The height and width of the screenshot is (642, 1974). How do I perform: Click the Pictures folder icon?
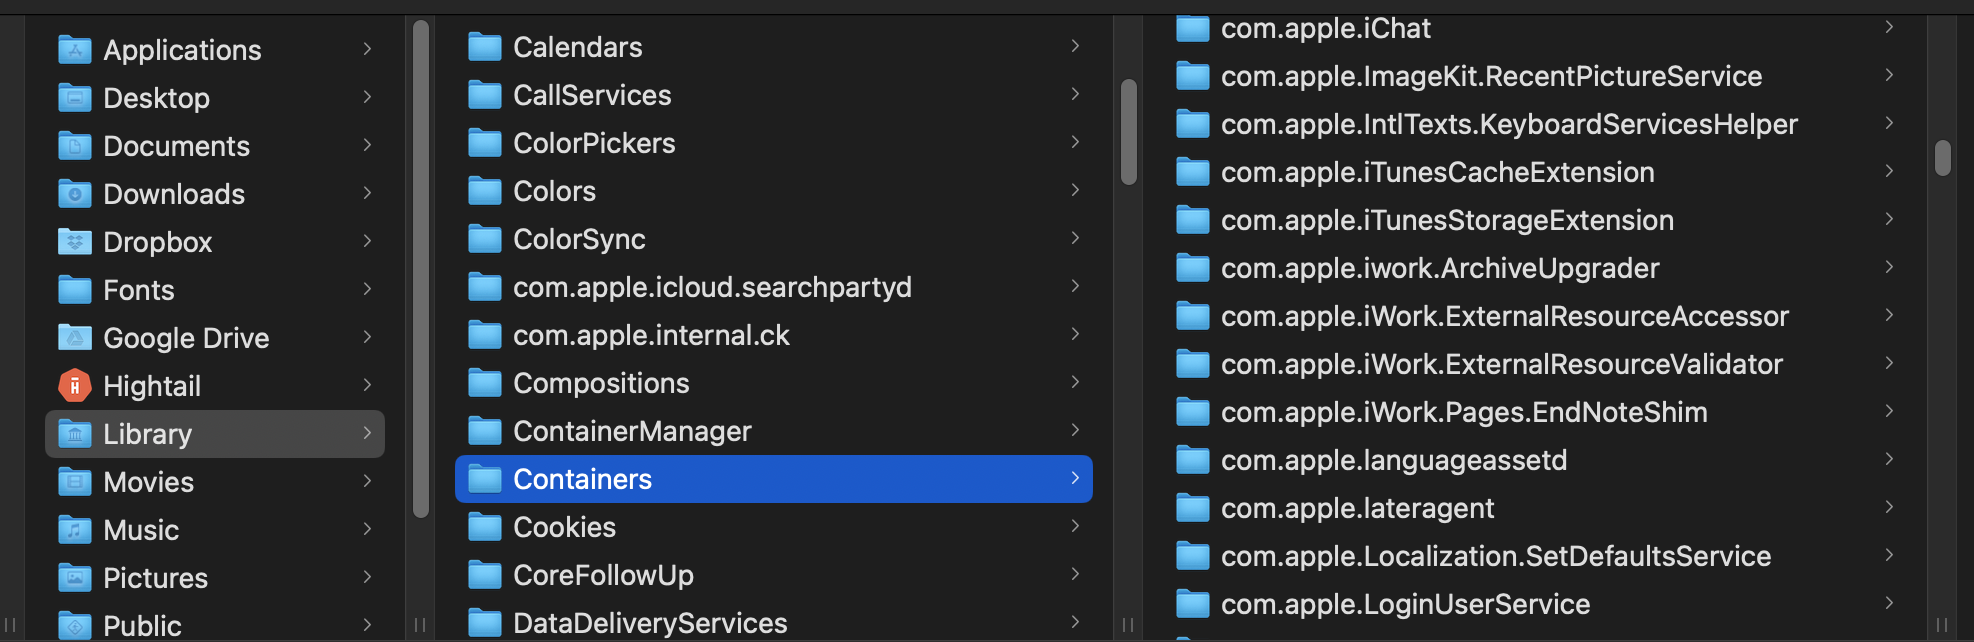pos(75,578)
